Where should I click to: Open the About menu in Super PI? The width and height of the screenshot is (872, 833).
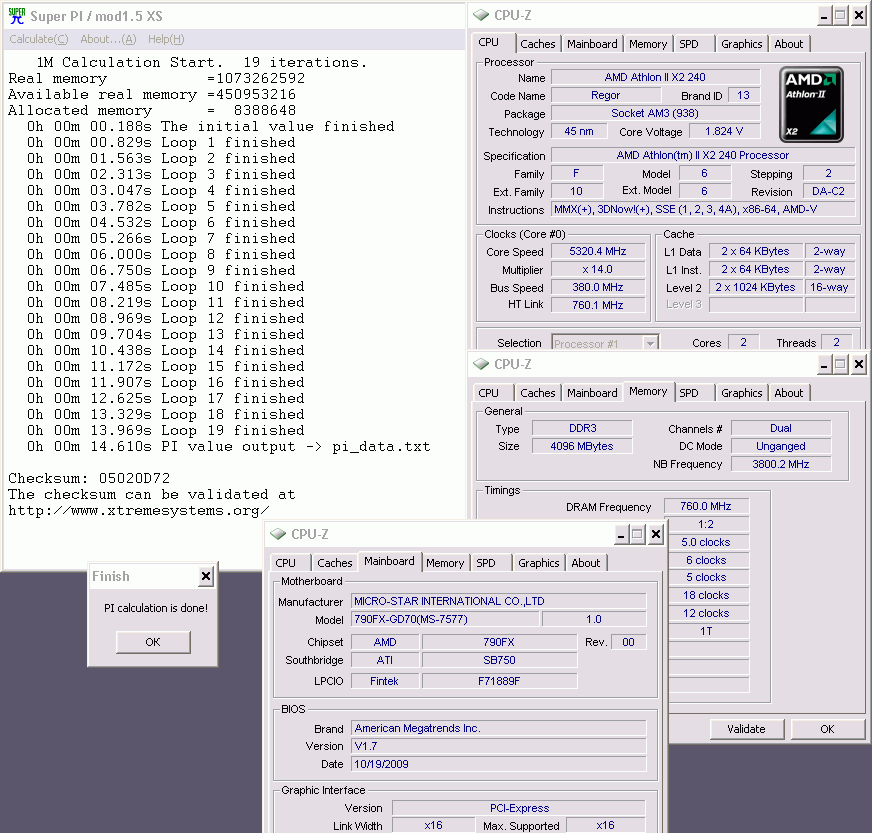click(108, 39)
